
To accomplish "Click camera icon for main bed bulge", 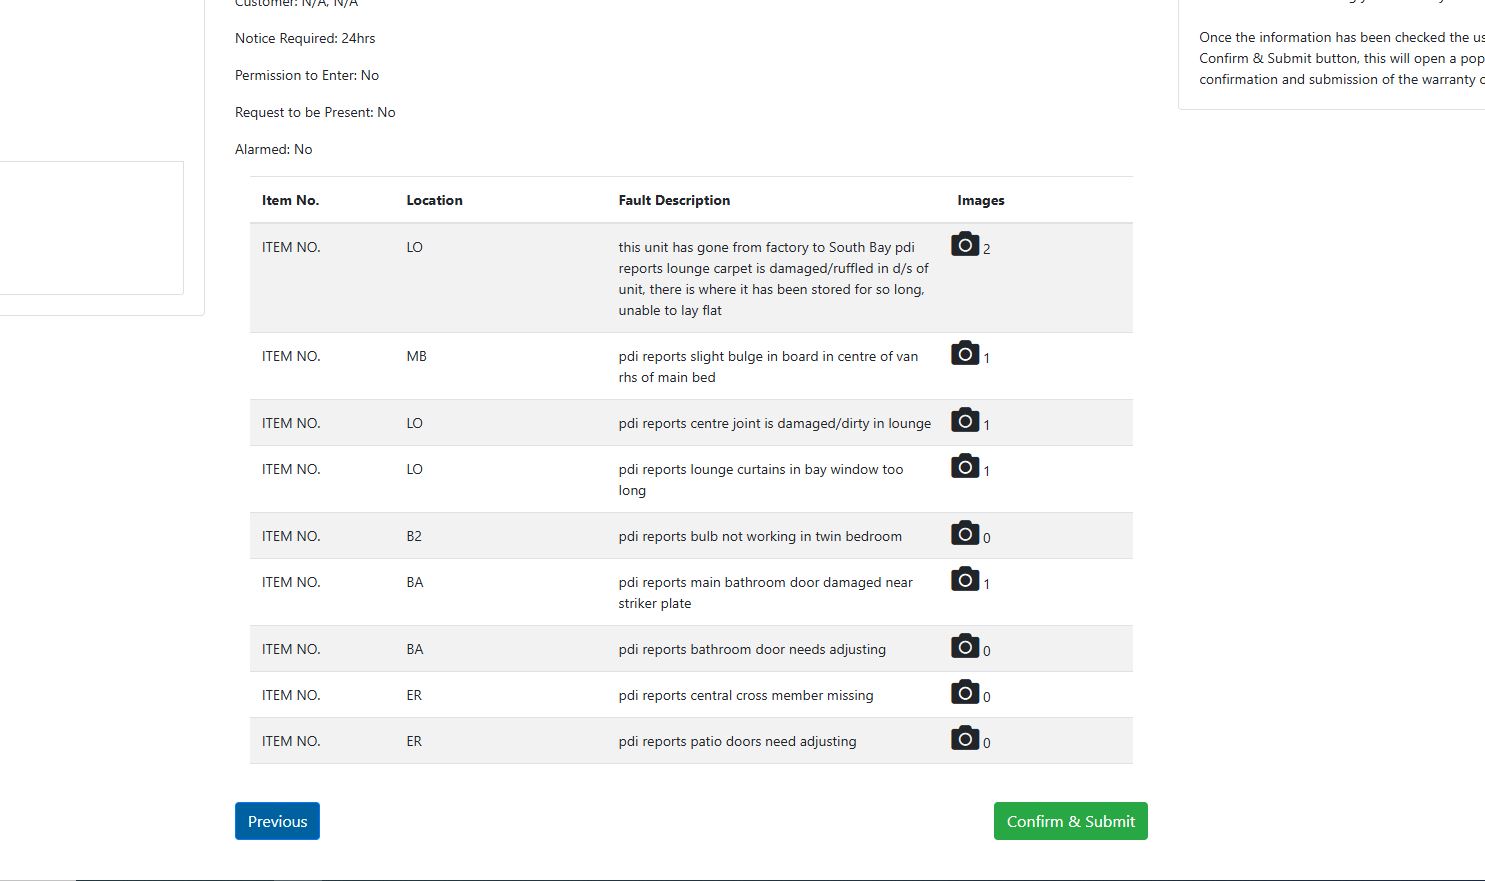I will pos(964,354).
